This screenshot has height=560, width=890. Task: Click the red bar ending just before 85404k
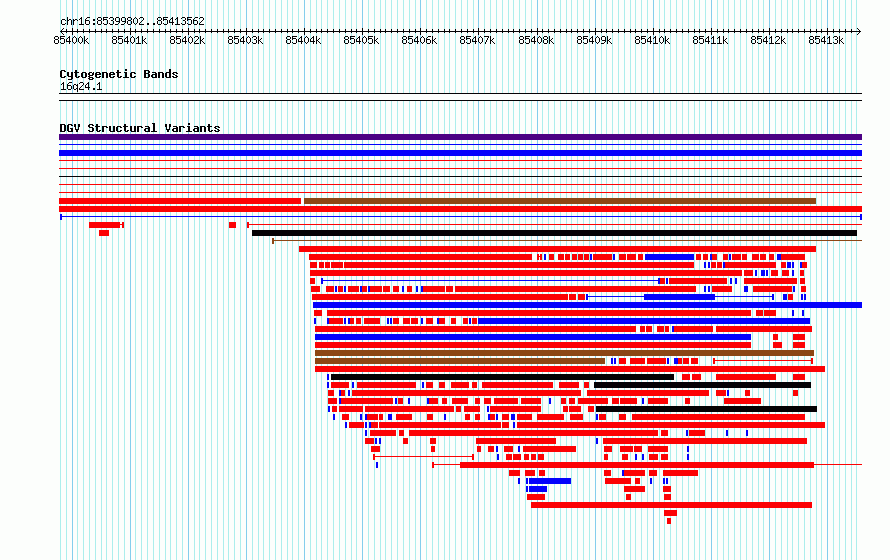coord(180,201)
